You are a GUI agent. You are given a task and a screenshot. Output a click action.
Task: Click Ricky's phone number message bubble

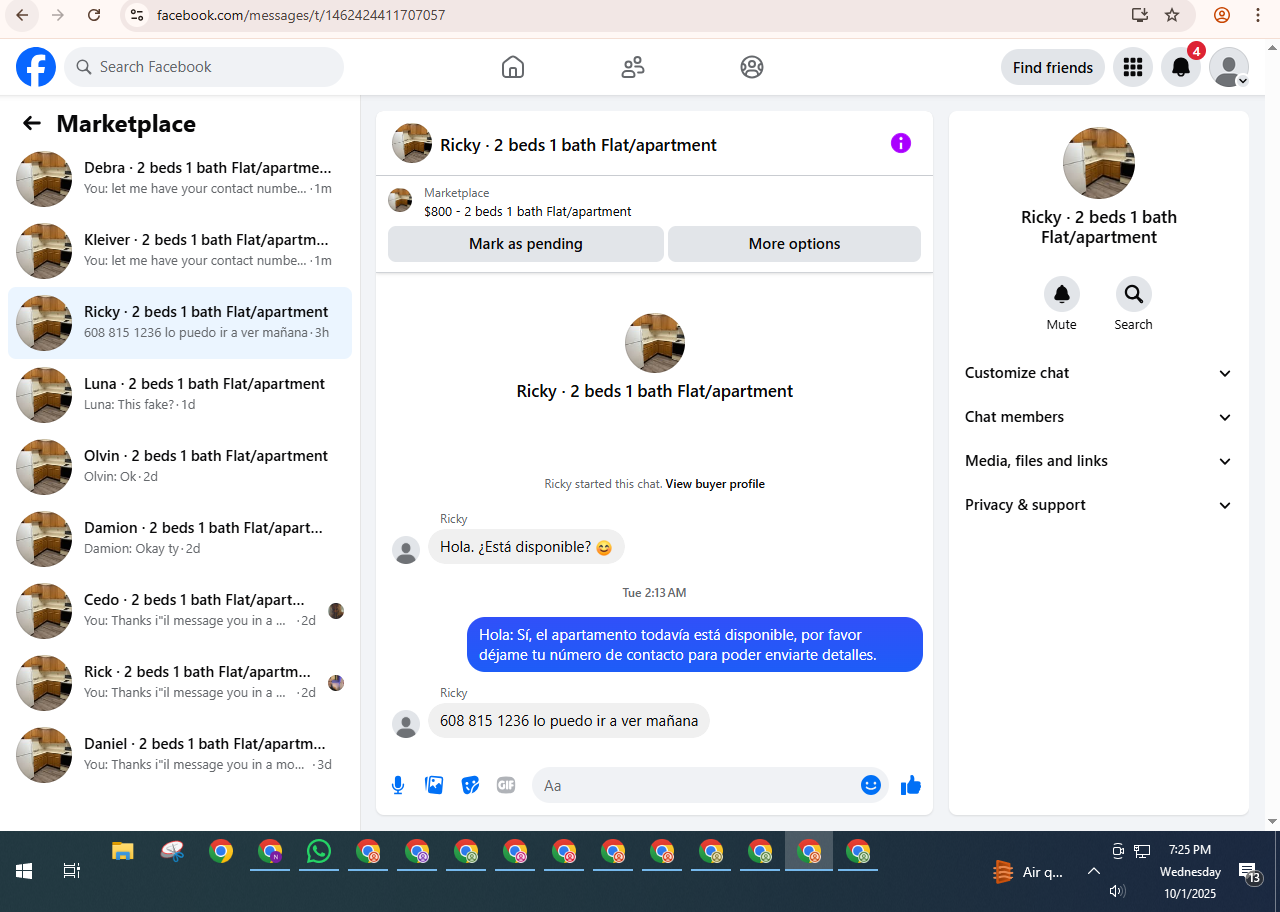[569, 721]
